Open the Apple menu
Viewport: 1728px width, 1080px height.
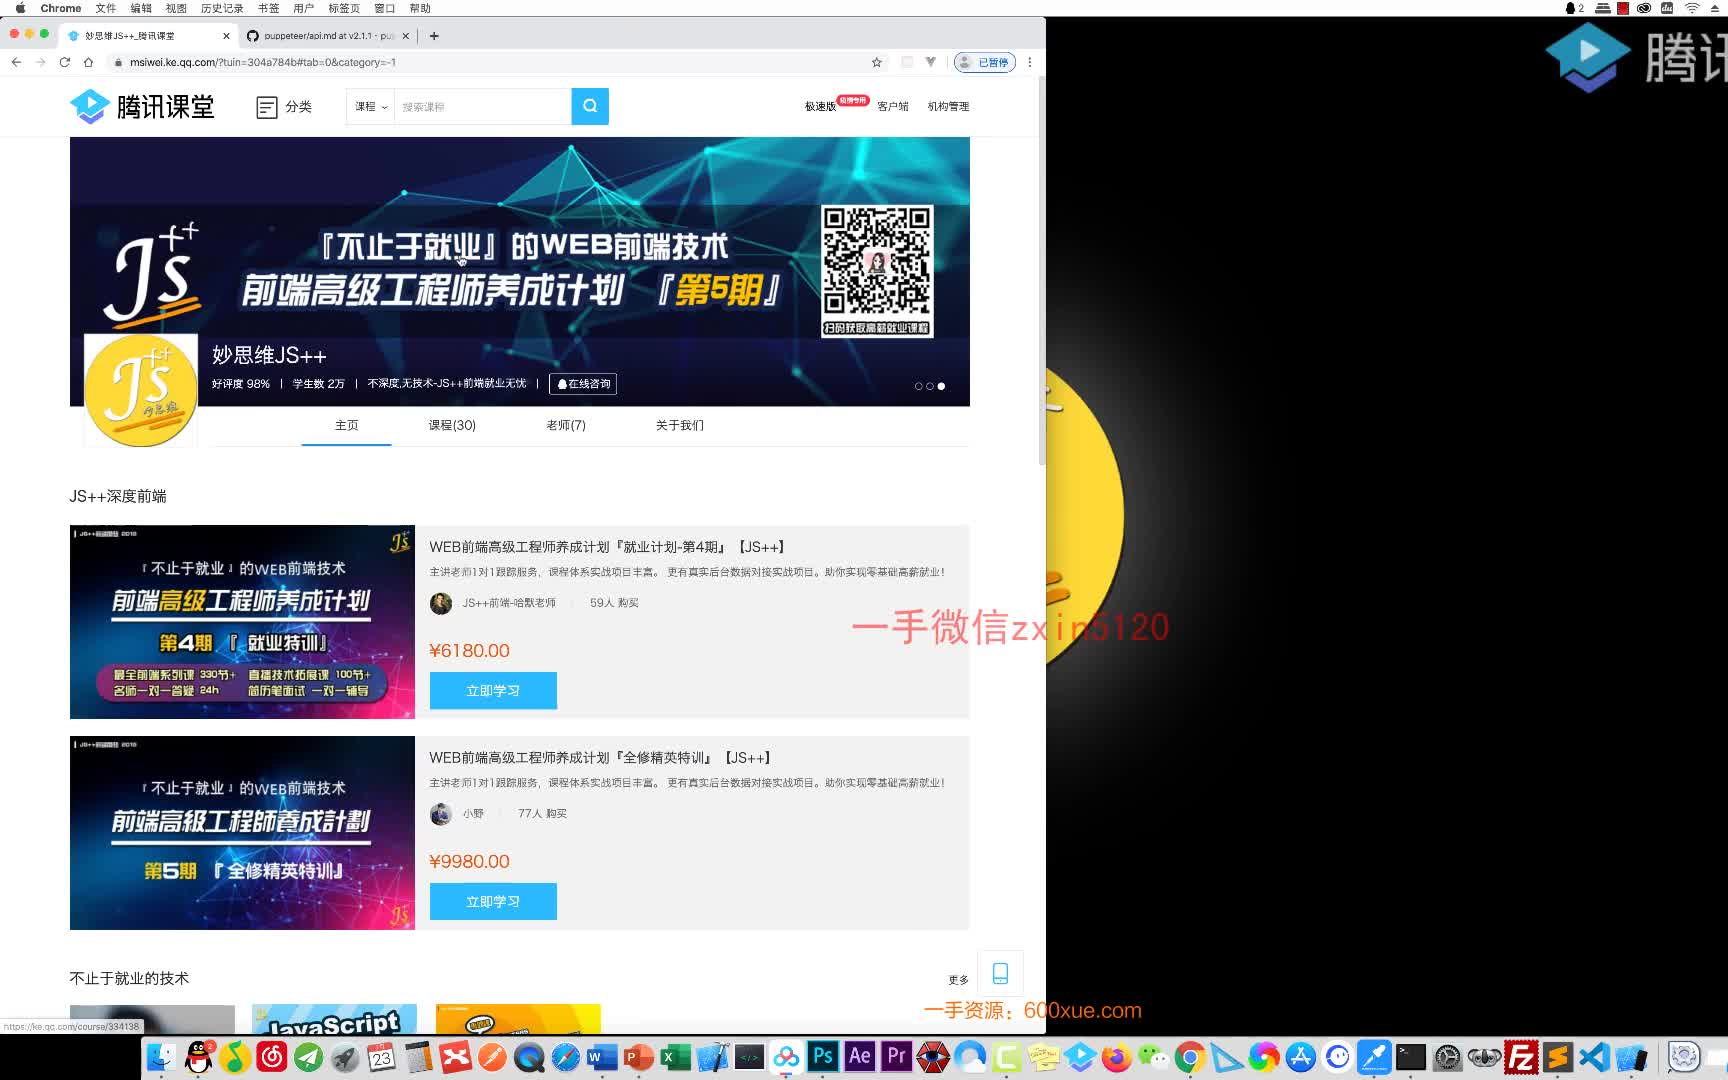20,8
